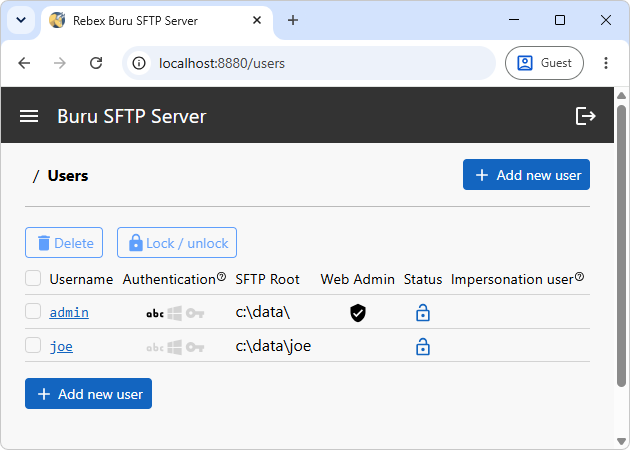This screenshot has width=630, height=450.
Task: Click admin's password authentication abc icon
Action: coord(155,313)
